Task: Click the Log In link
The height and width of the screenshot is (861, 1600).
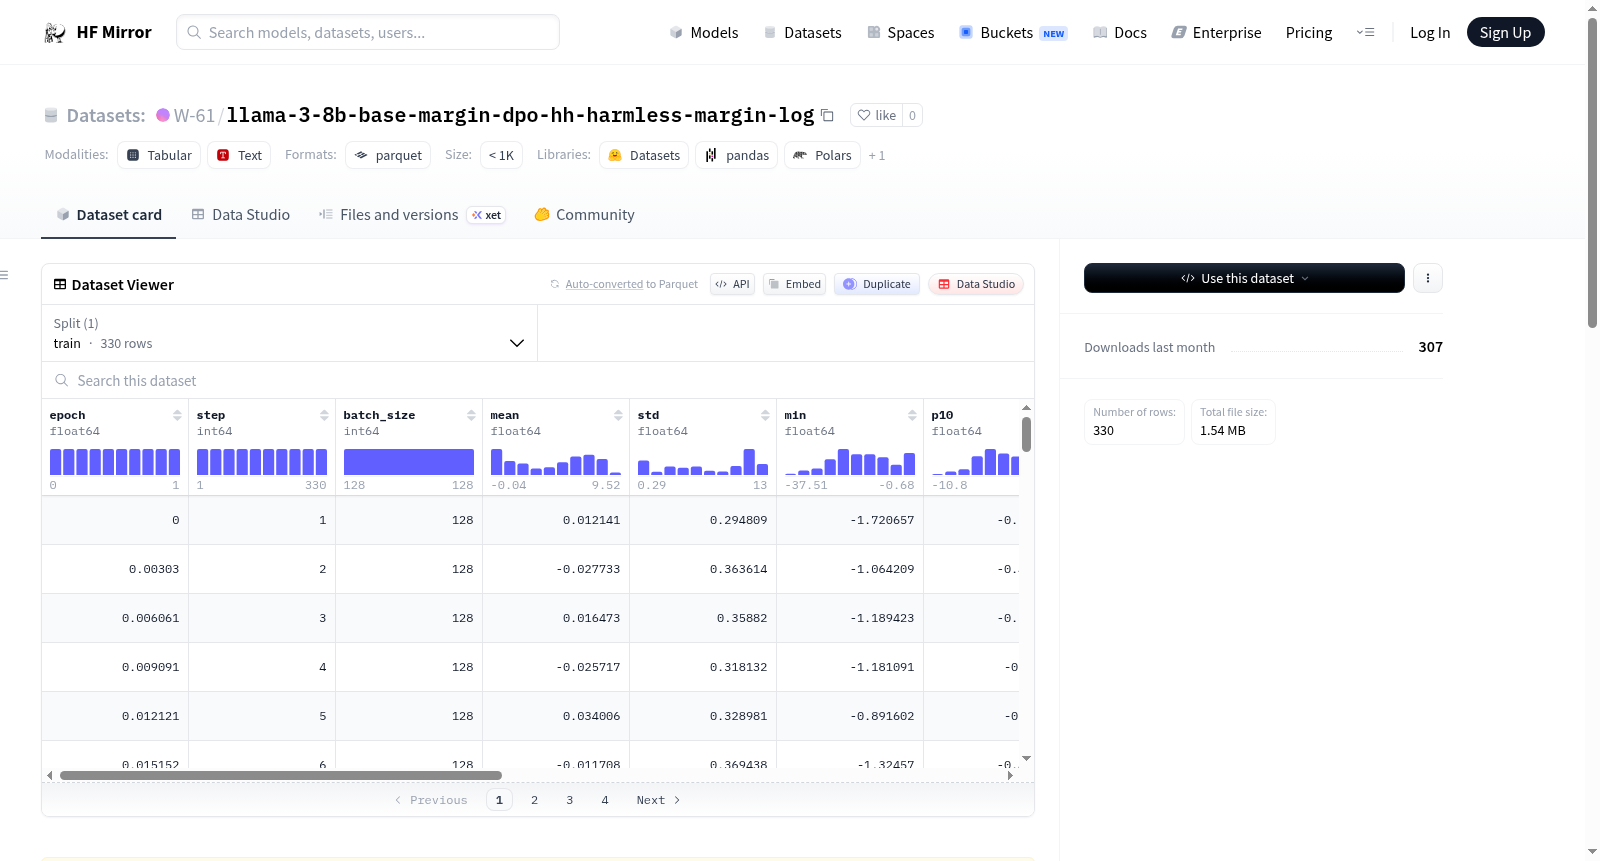Action: pos(1430,33)
